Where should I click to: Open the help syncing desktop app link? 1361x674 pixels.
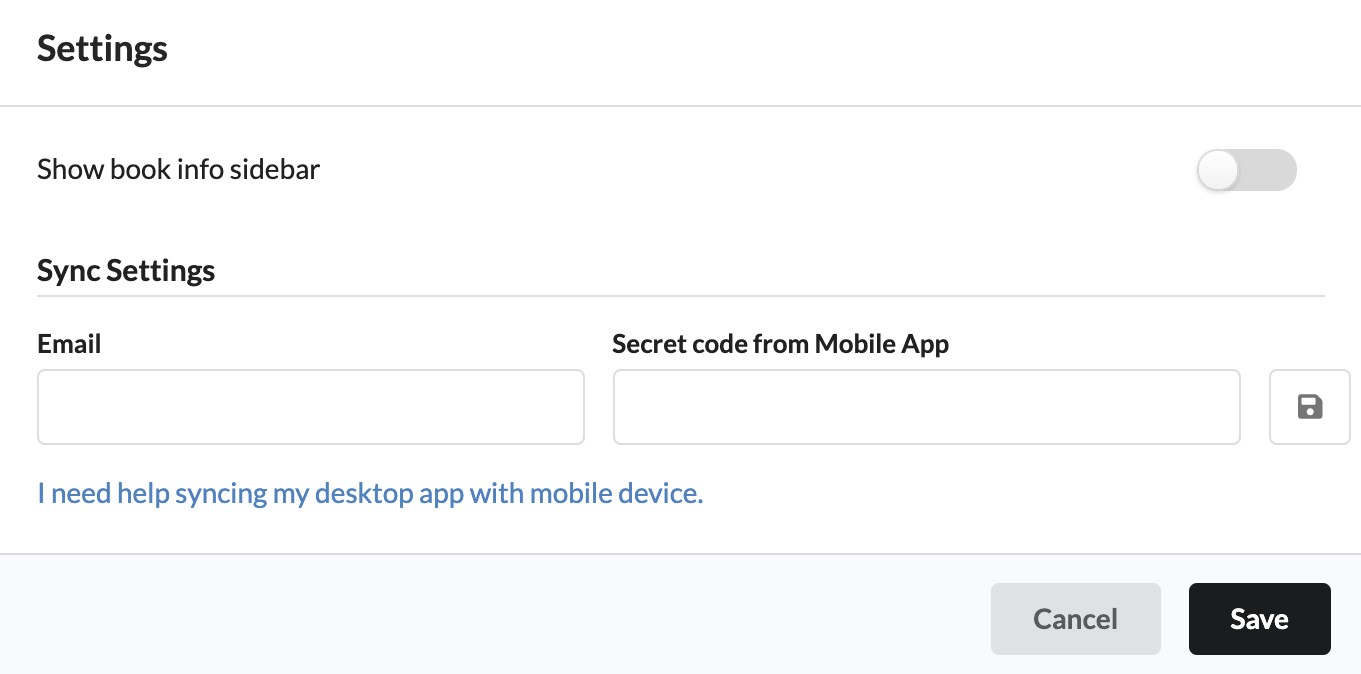370,493
